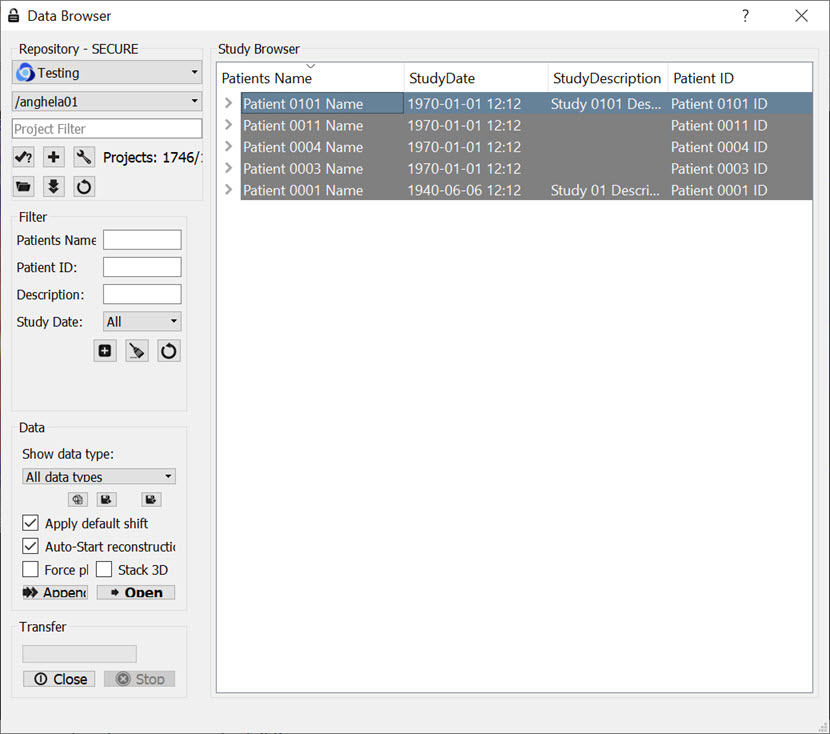Click the Open button in Data panel
This screenshot has width=830, height=734.
pyautogui.click(x=136, y=593)
